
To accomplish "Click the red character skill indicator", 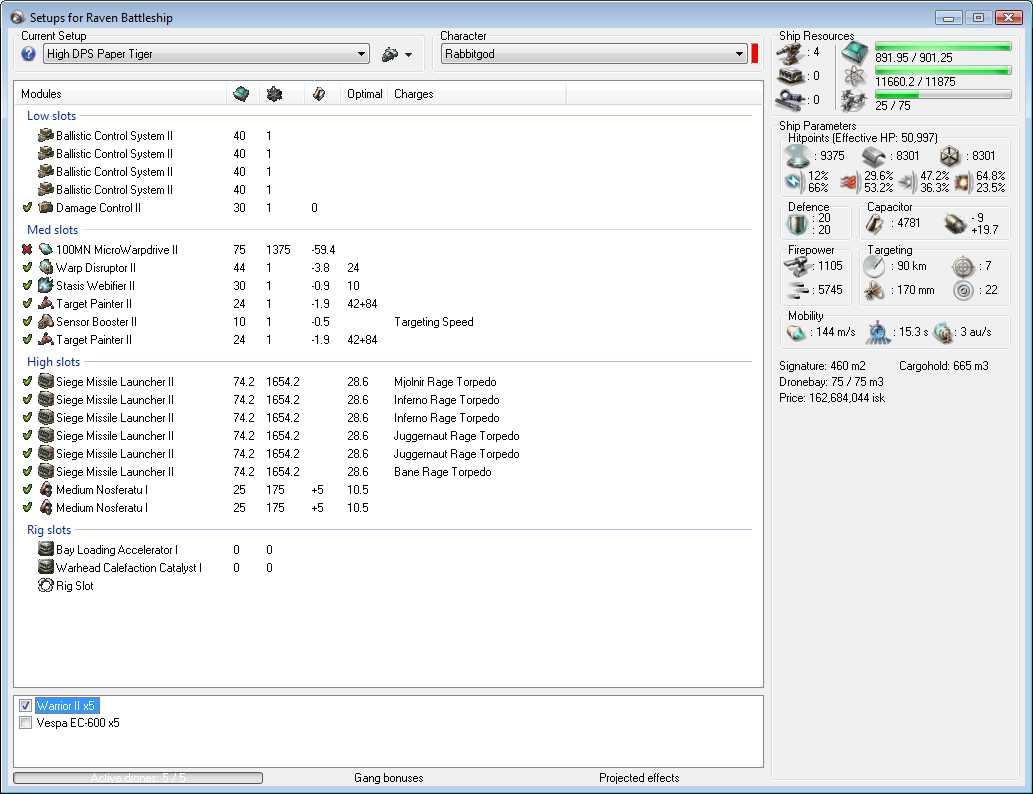I will click(754, 54).
